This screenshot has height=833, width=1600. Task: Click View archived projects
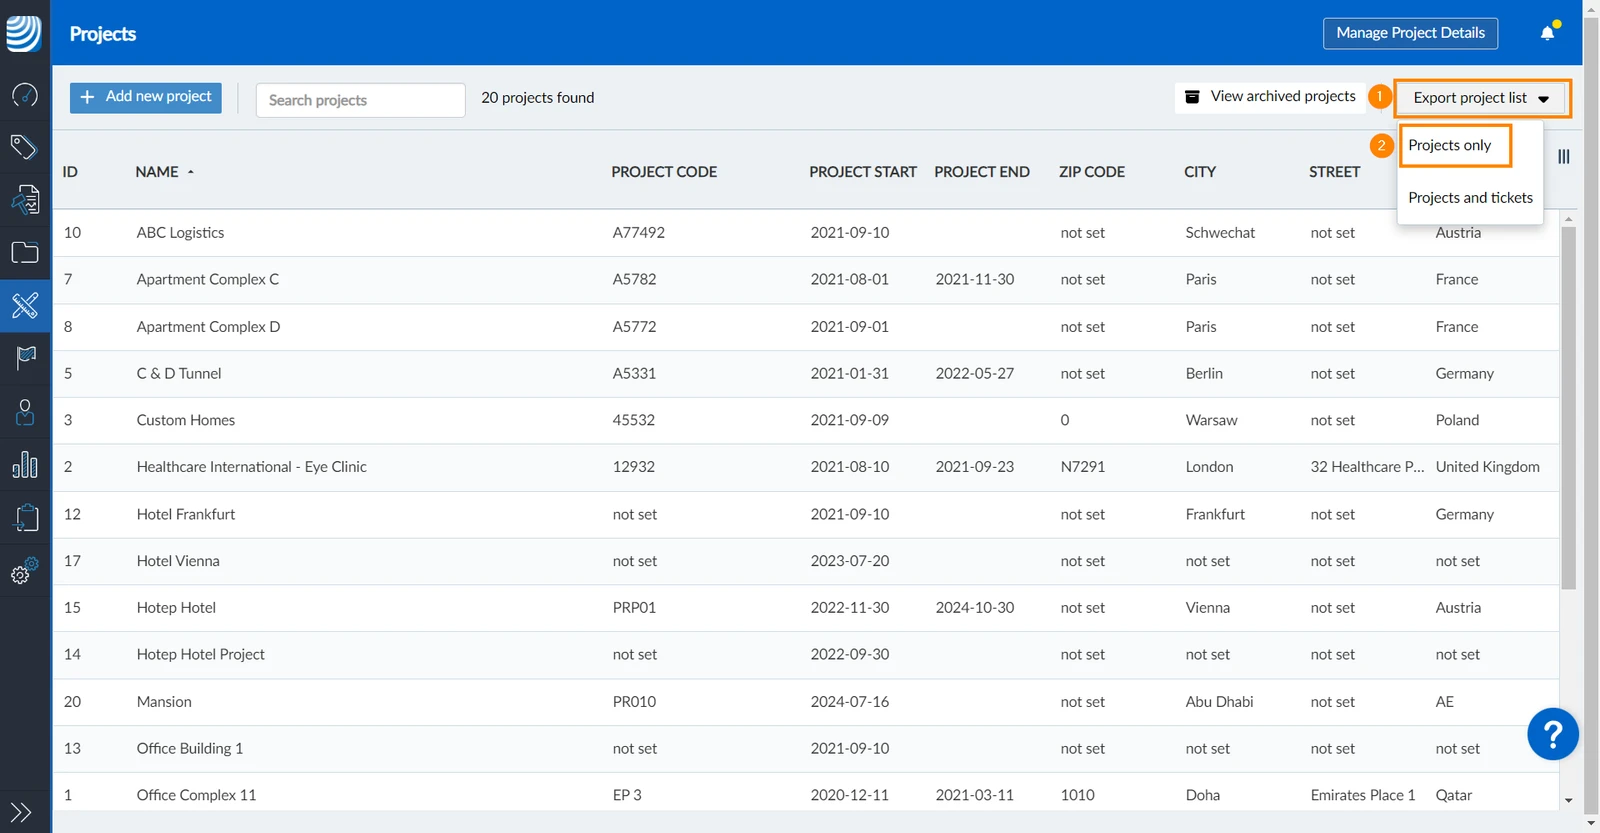click(x=1270, y=97)
